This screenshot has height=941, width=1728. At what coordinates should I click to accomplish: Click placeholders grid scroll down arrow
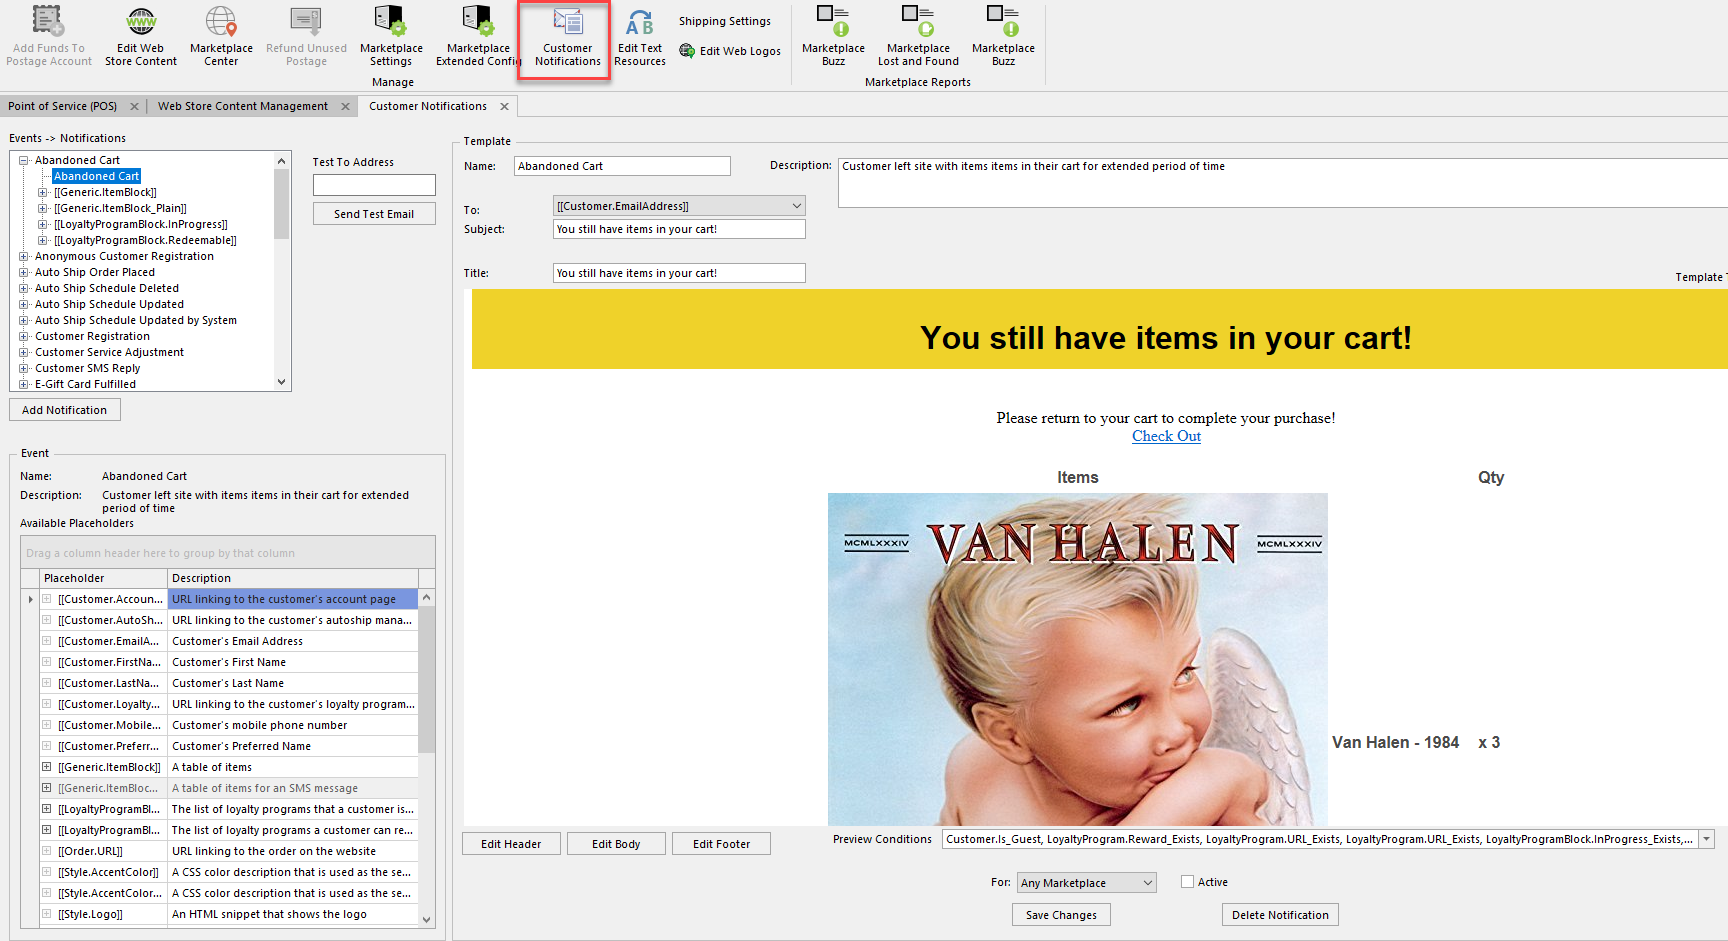(427, 919)
